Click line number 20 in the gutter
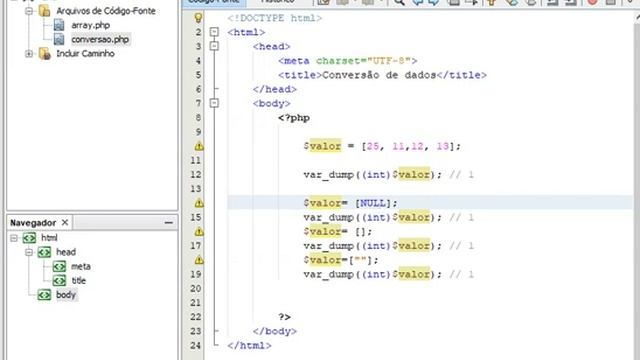The width and height of the screenshot is (640, 360). pyautogui.click(x=196, y=288)
